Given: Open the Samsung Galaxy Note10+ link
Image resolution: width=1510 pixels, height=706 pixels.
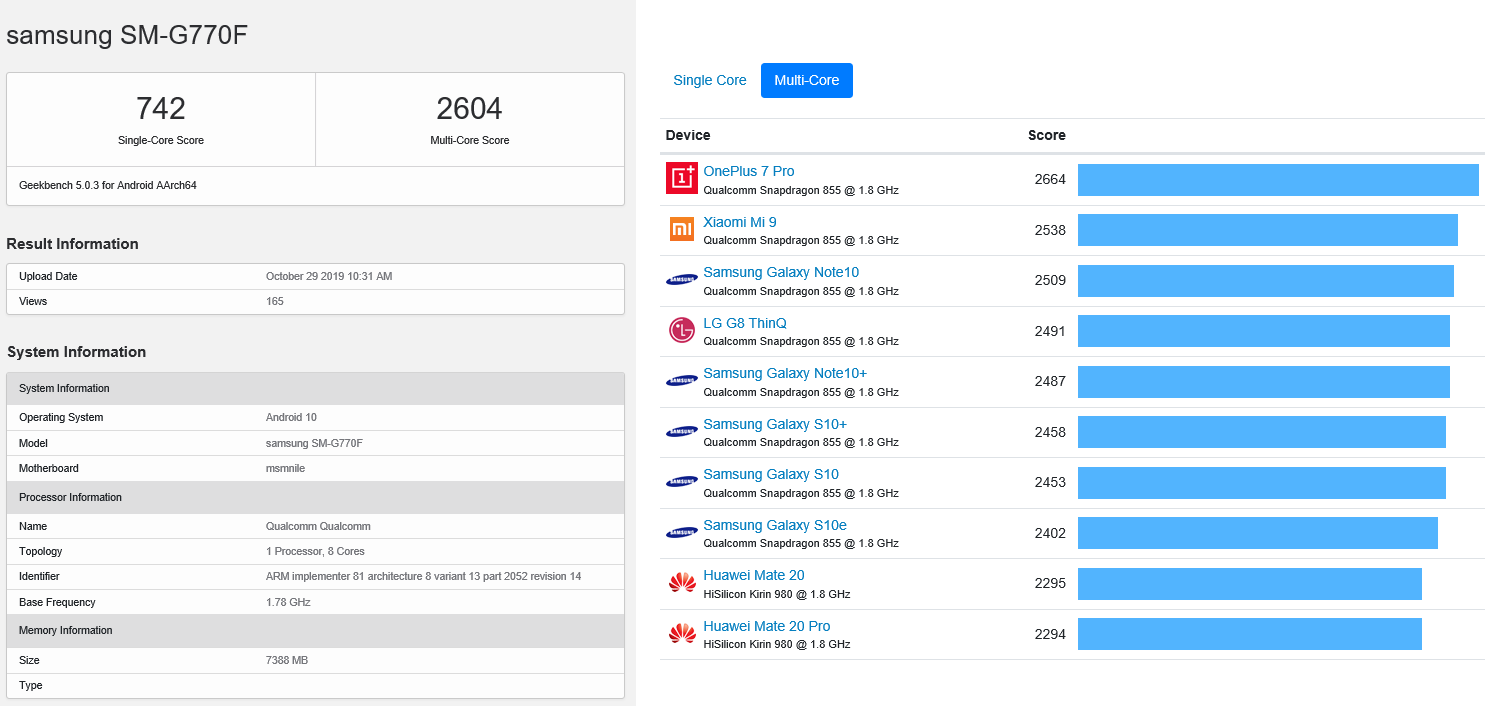Looking at the screenshot, I should [x=785, y=373].
